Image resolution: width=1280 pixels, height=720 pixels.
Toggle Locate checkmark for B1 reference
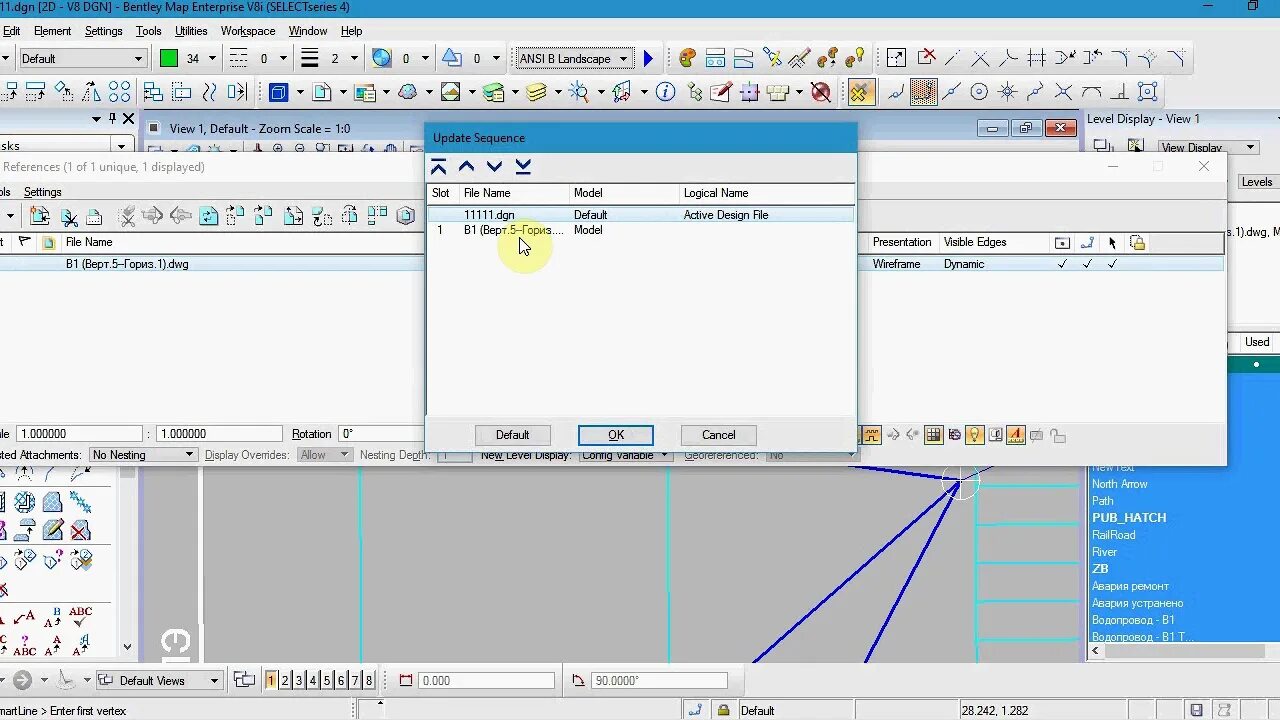[x=1112, y=264]
